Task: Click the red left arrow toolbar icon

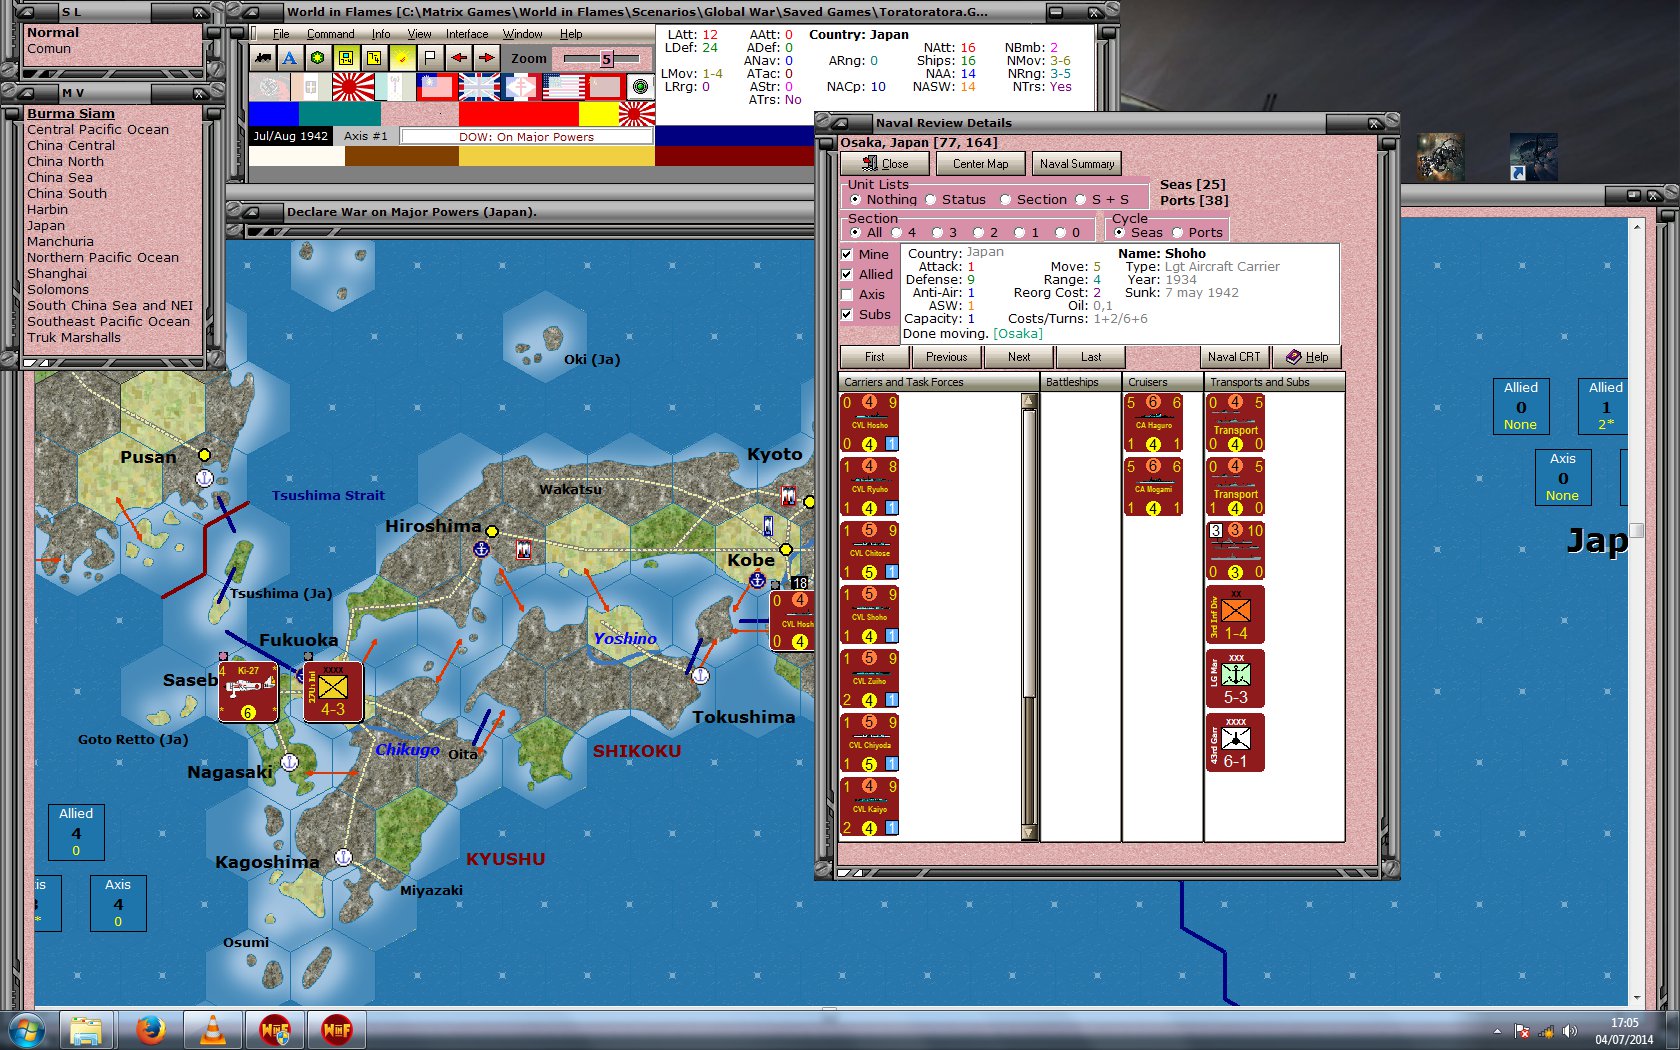Action: [458, 58]
